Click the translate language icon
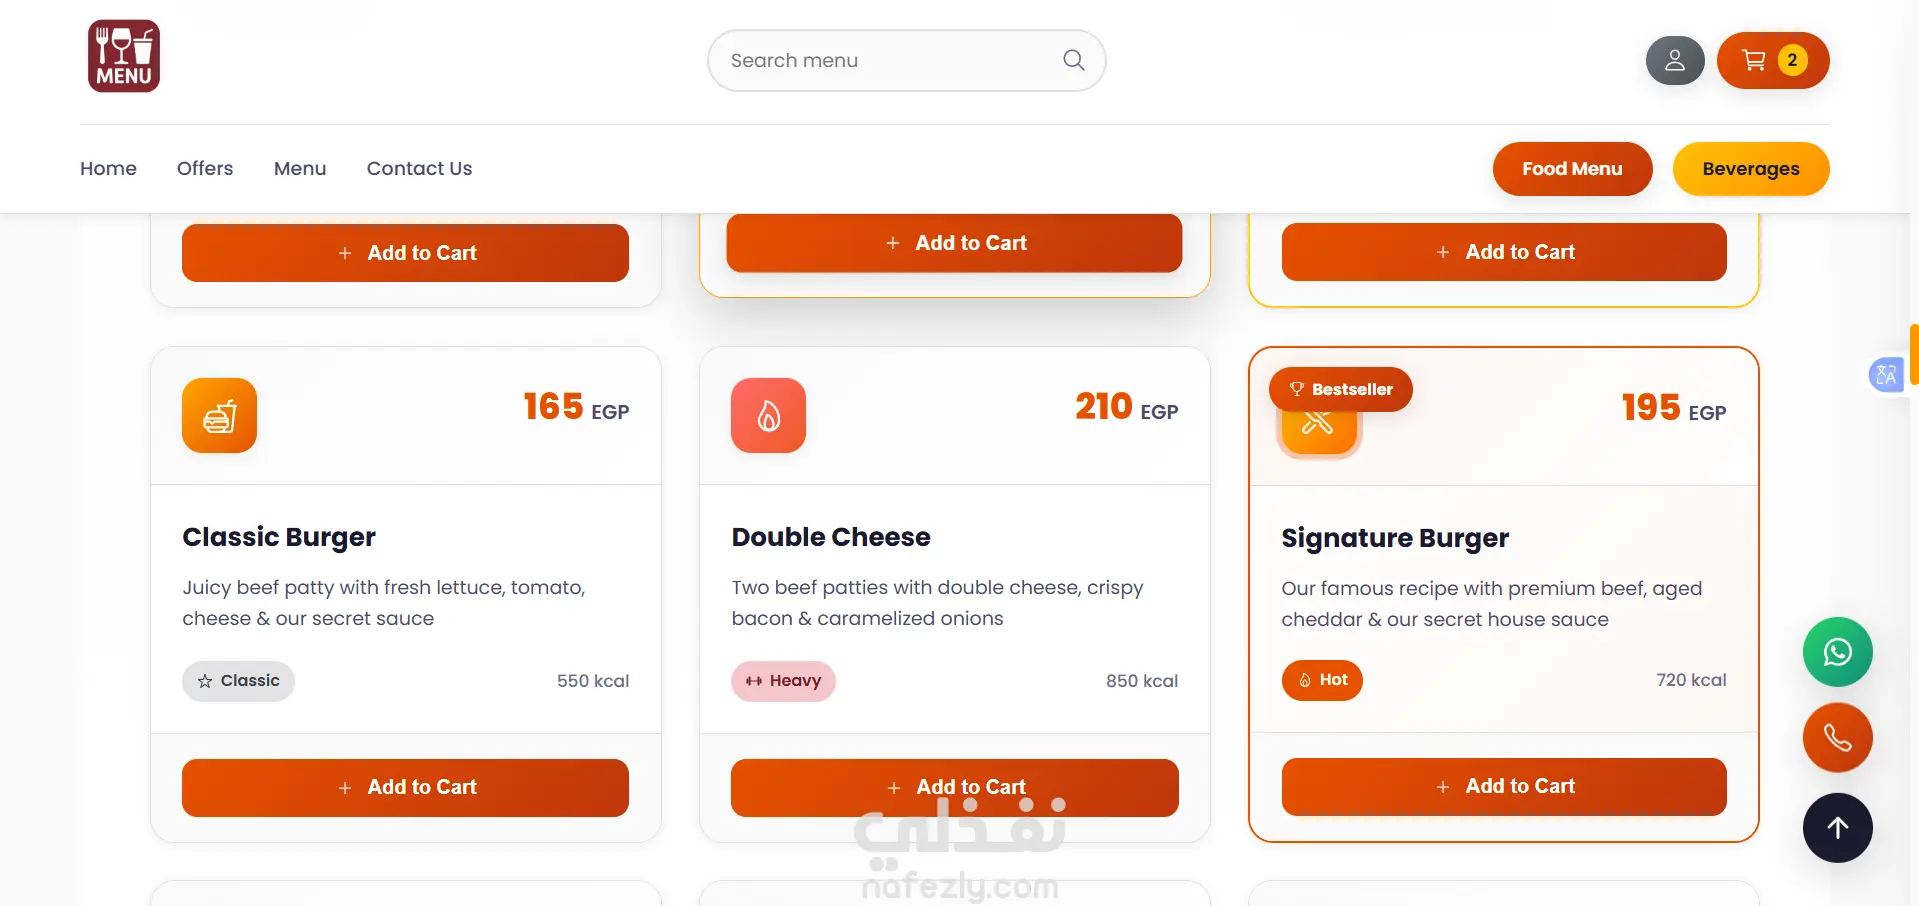Image resolution: width=1919 pixels, height=906 pixels. click(x=1886, y=375)
